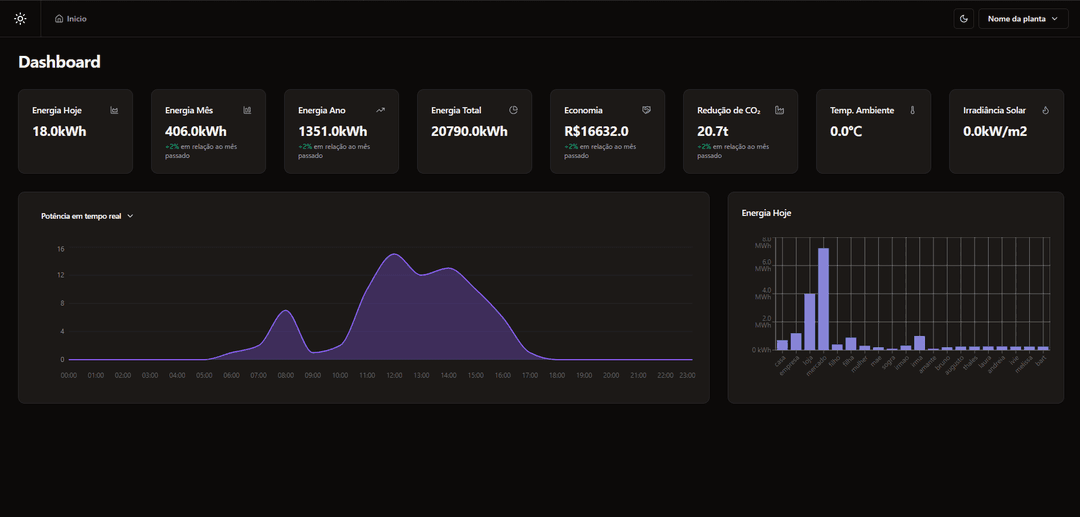
Task: Click the Energia Mês card label
Action: [x=189, y=110]
